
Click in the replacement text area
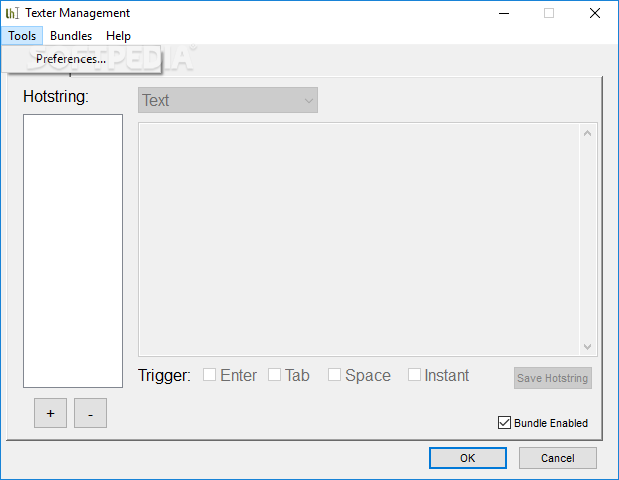(359, 240)
